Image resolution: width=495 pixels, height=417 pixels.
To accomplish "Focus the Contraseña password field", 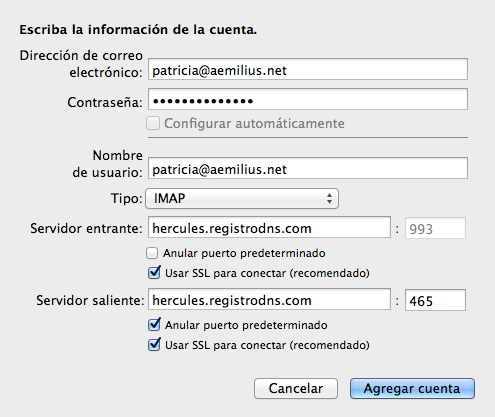I will 308,99.
